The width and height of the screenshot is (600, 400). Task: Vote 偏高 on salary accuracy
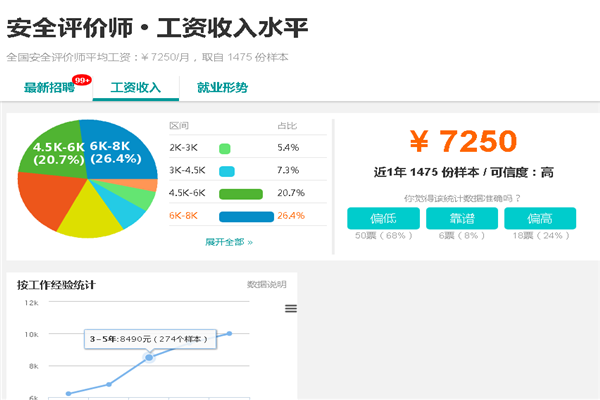tap(540, 218)
